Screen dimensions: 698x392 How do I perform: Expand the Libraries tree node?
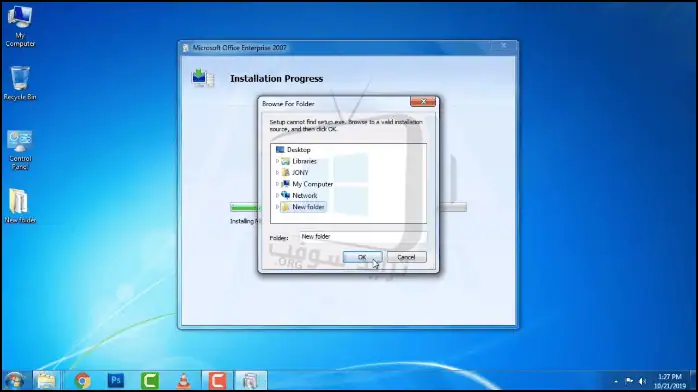point(277,161)
